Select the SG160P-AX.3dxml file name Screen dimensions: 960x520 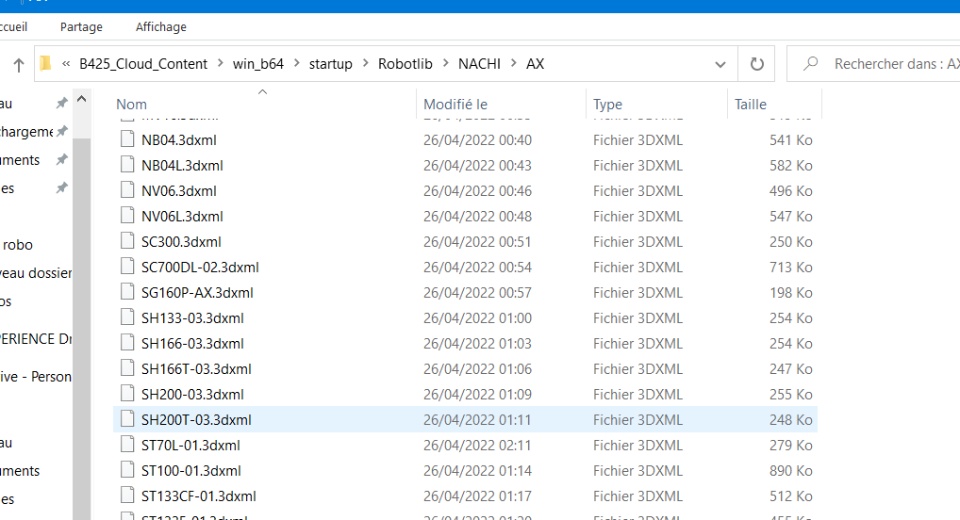[x=197, y=293]
